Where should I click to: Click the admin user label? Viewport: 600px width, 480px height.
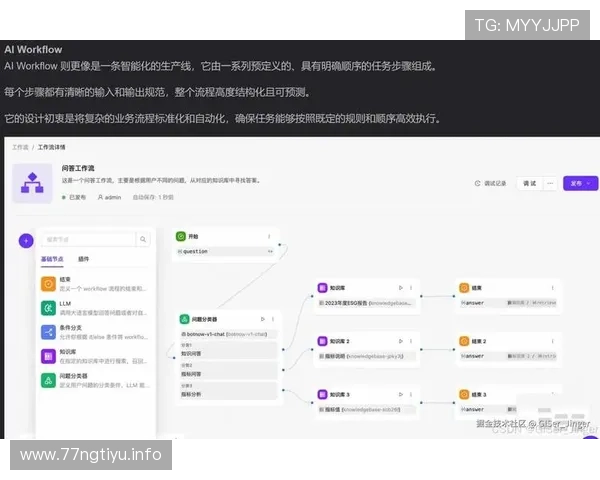[109, 198]
